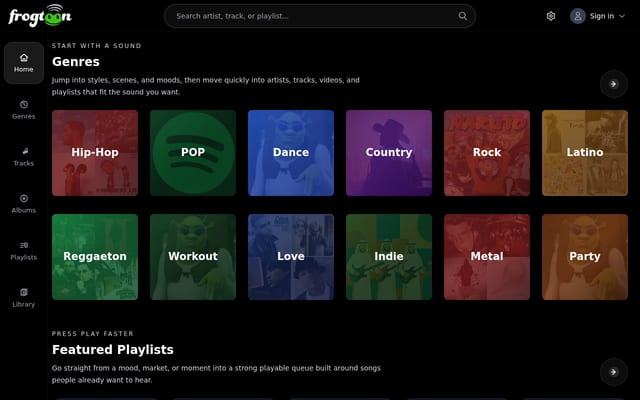Click the START WITH A SOUND label

[97, 46]
